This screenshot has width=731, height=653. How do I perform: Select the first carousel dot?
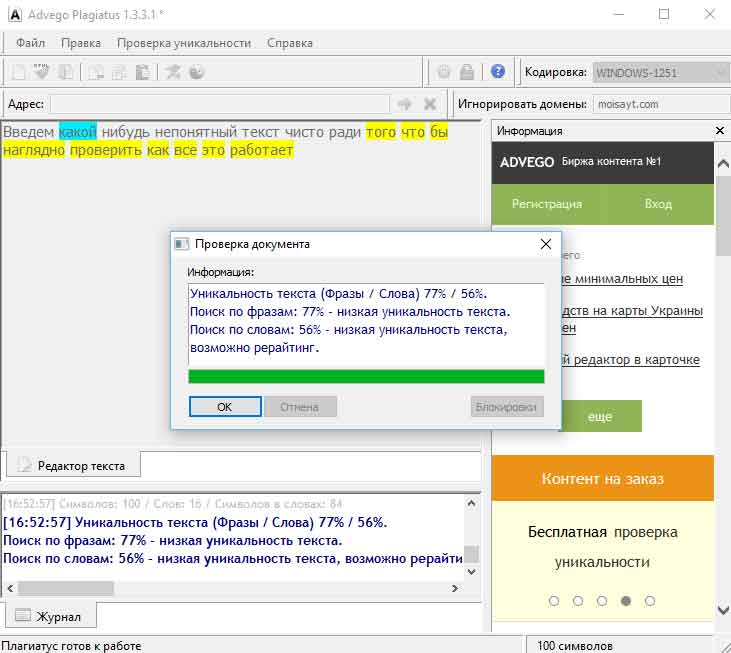554,601
